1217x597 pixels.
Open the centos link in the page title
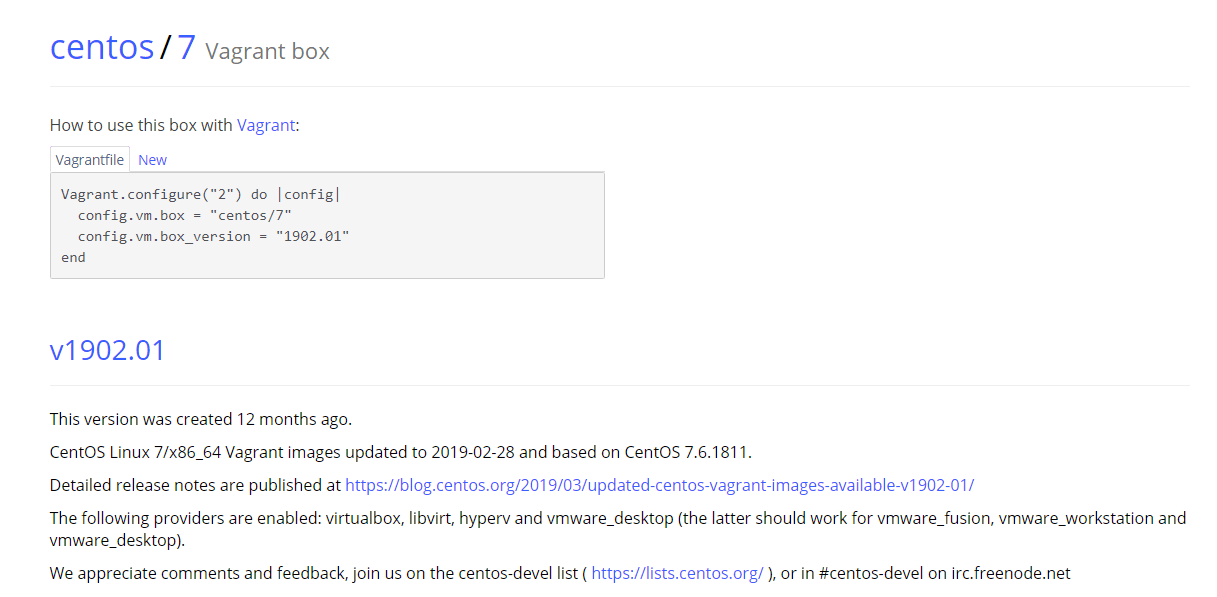[102, 47]
